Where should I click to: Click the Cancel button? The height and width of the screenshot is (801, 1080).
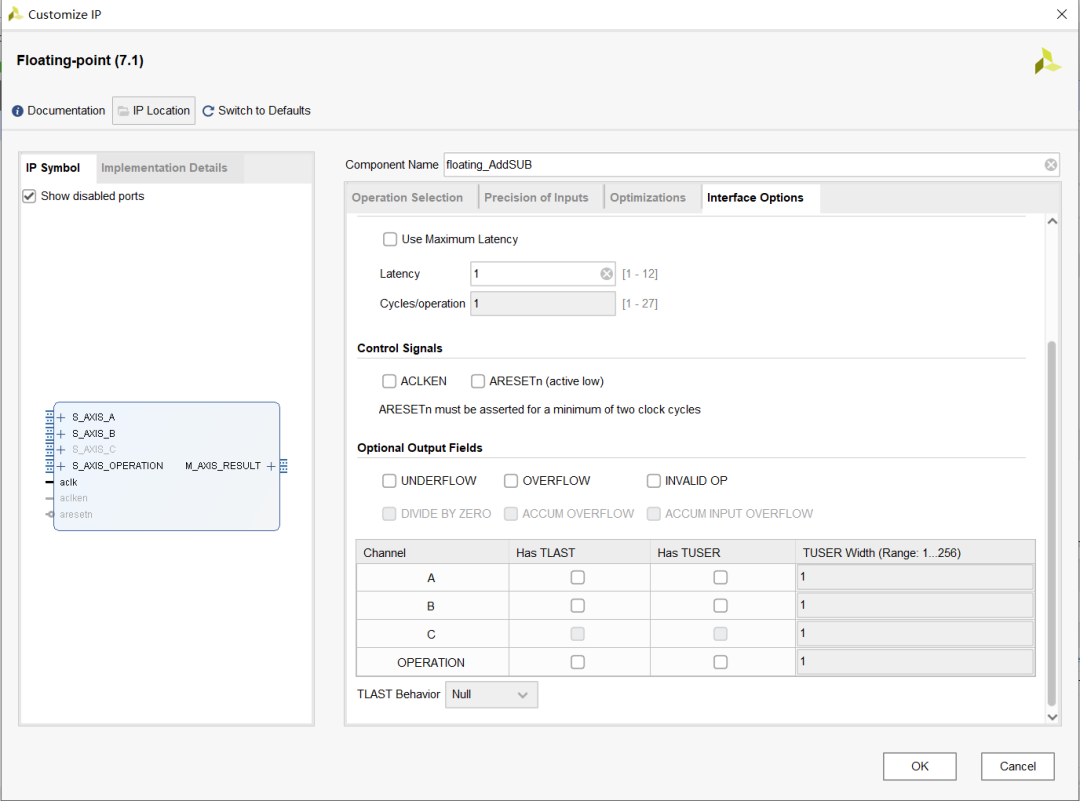1017,766
